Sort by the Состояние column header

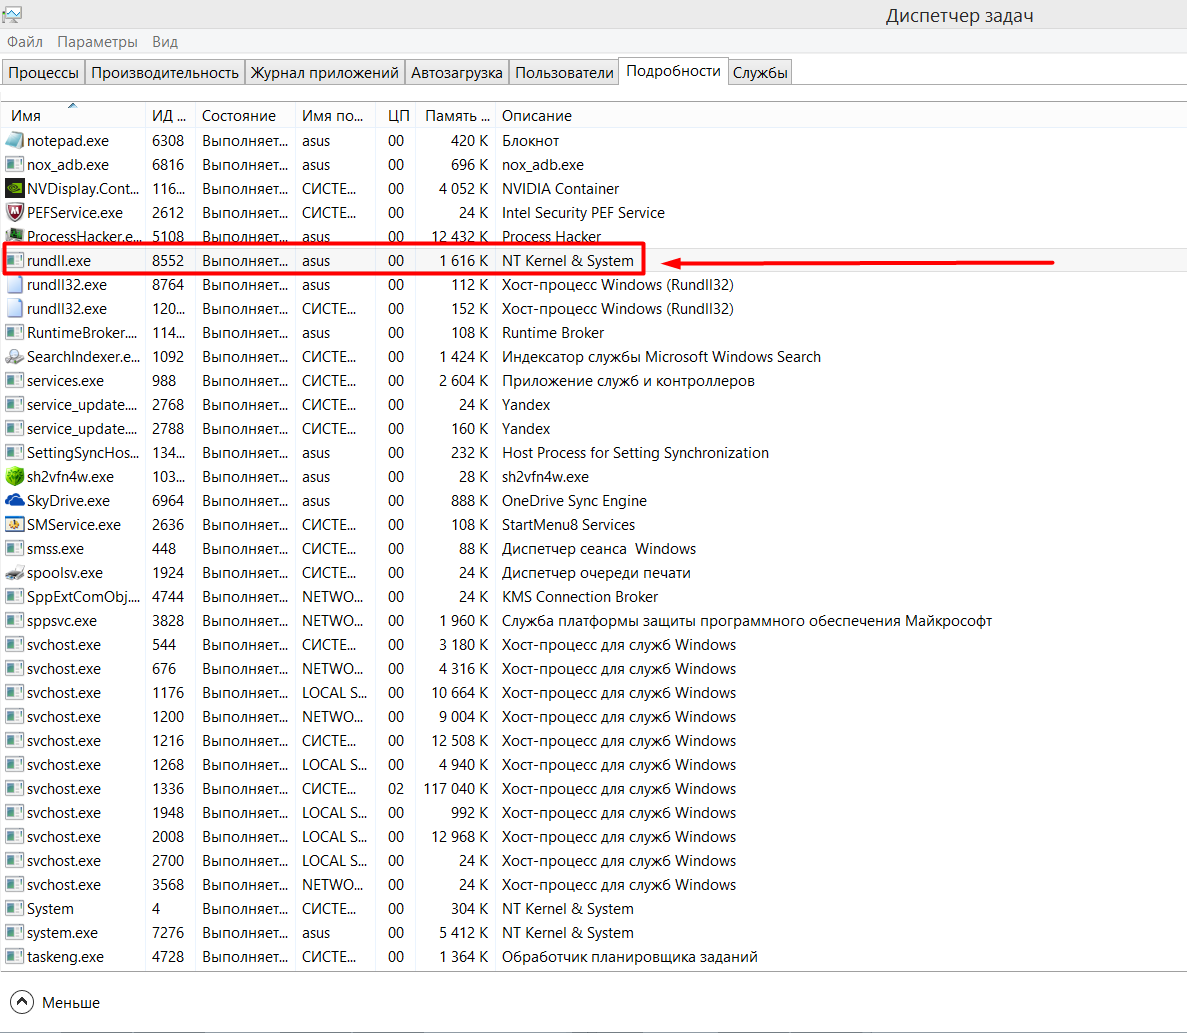tap(245, 115)
